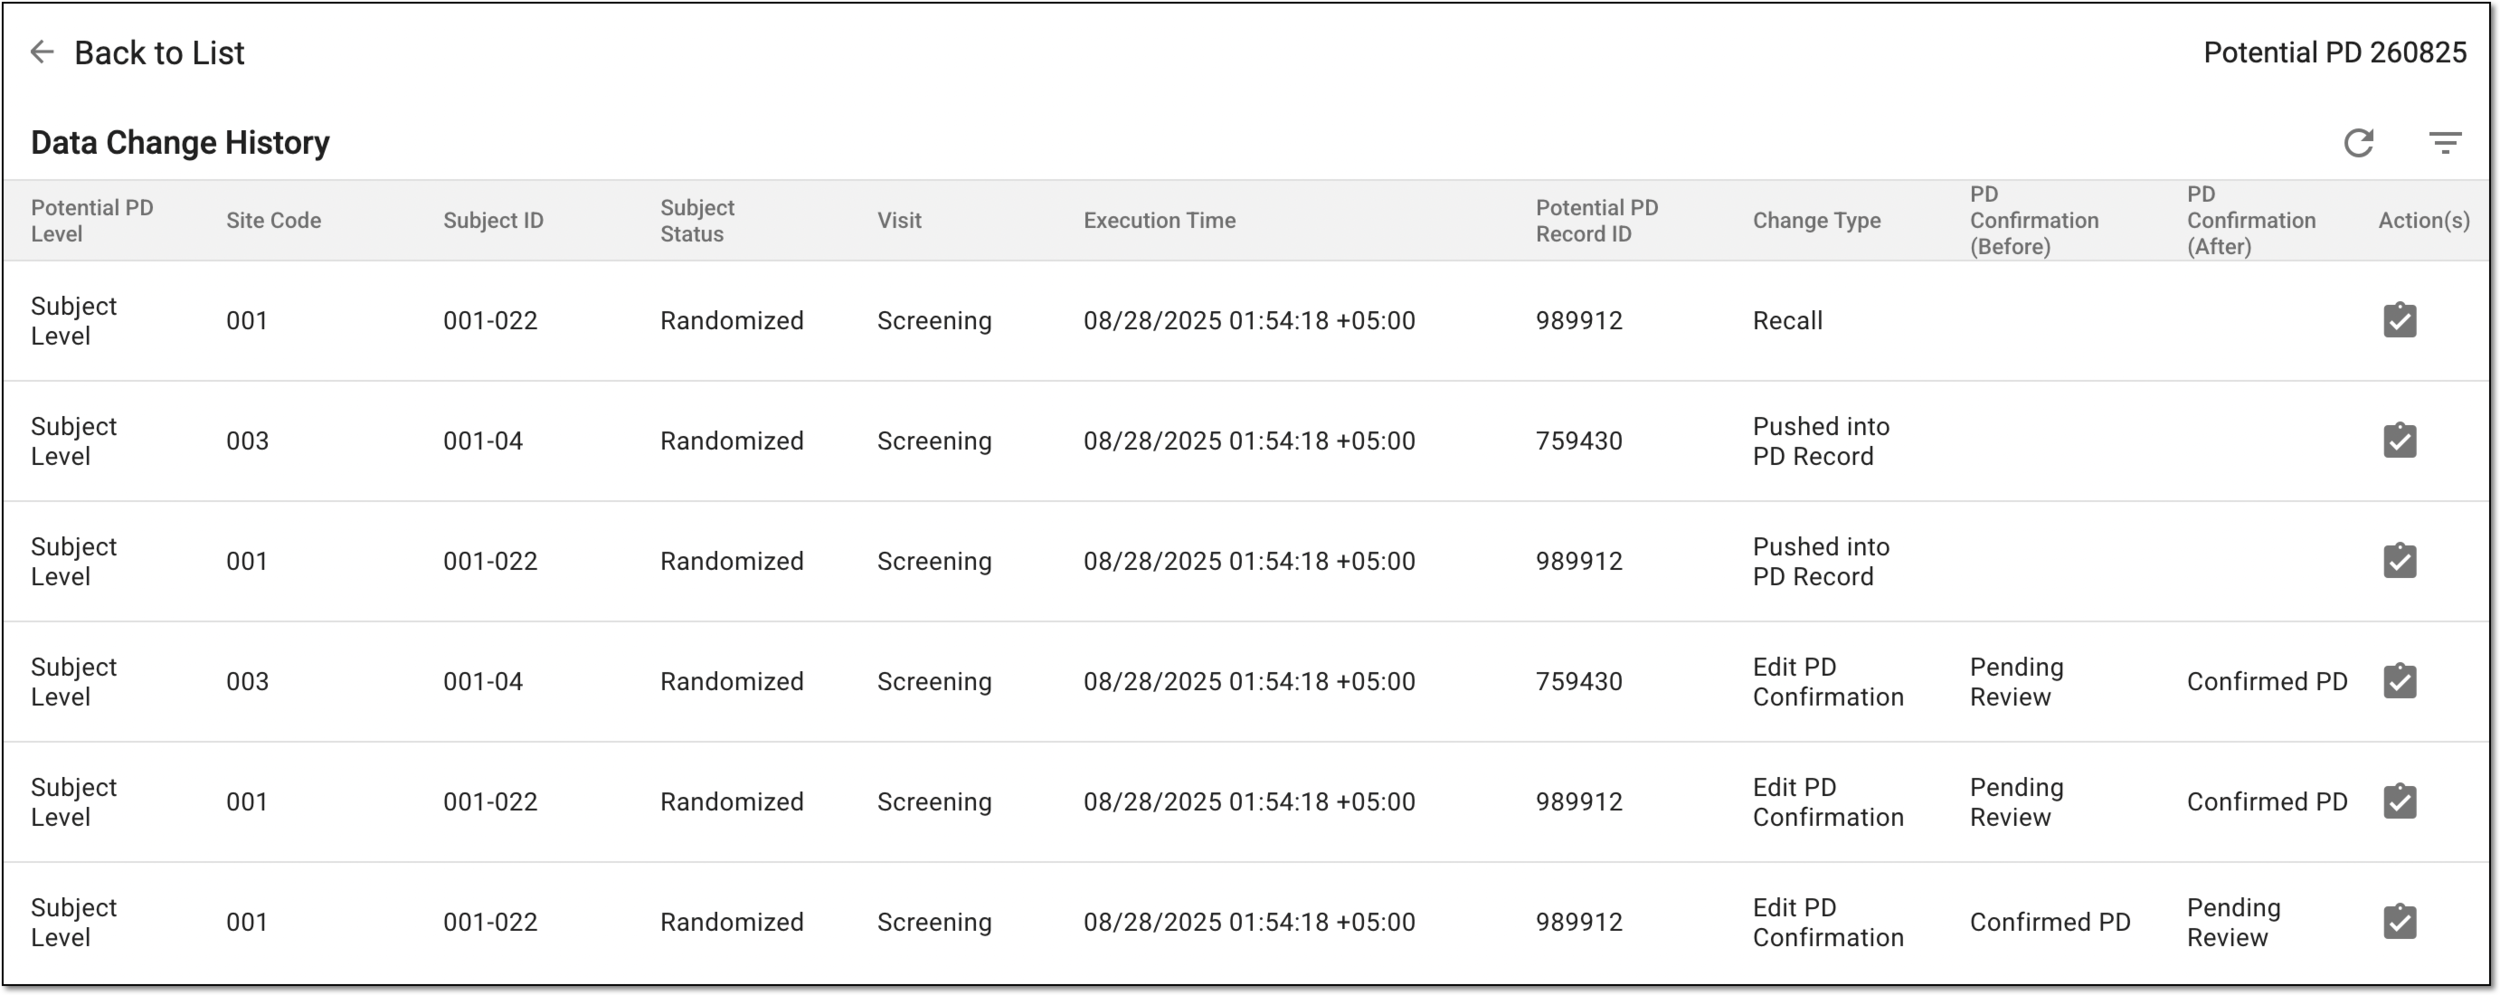The height and width of the screenshot is (995, 2500).
Task: Click the Visit column header
Action: [899, 220]
